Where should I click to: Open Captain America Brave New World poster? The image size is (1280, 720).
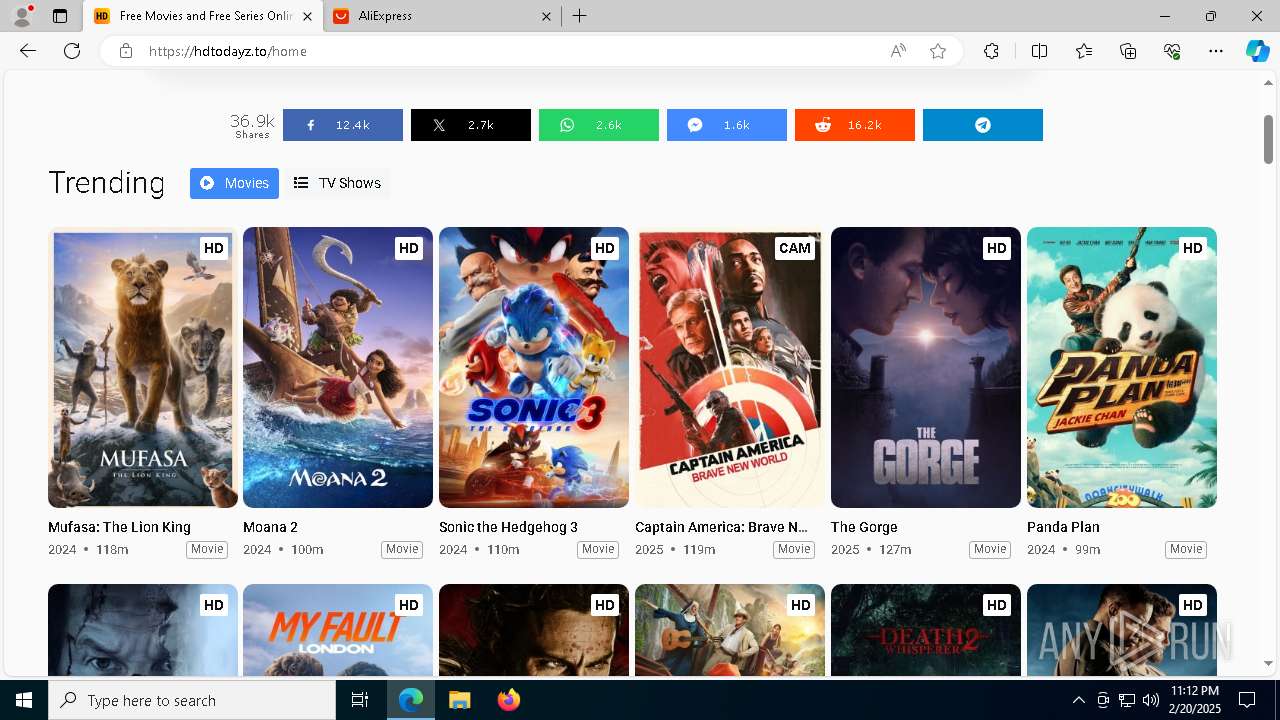(730, 368)
